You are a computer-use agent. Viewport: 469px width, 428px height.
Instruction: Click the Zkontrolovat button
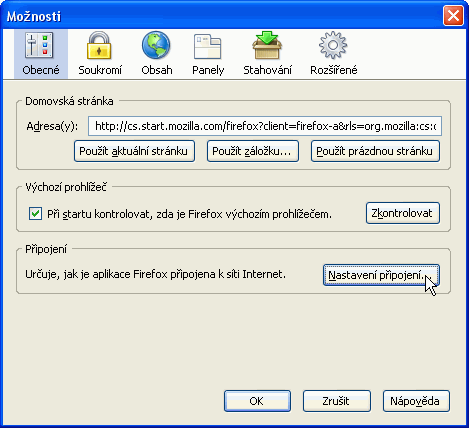403,213
